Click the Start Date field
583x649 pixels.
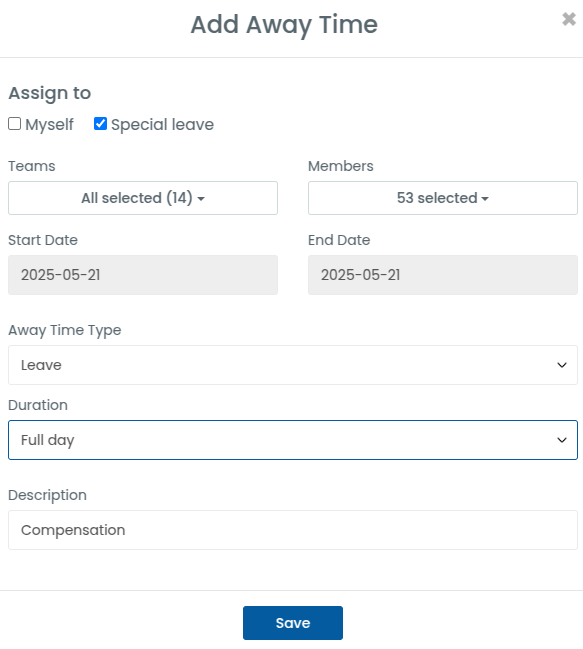[143, 275]
